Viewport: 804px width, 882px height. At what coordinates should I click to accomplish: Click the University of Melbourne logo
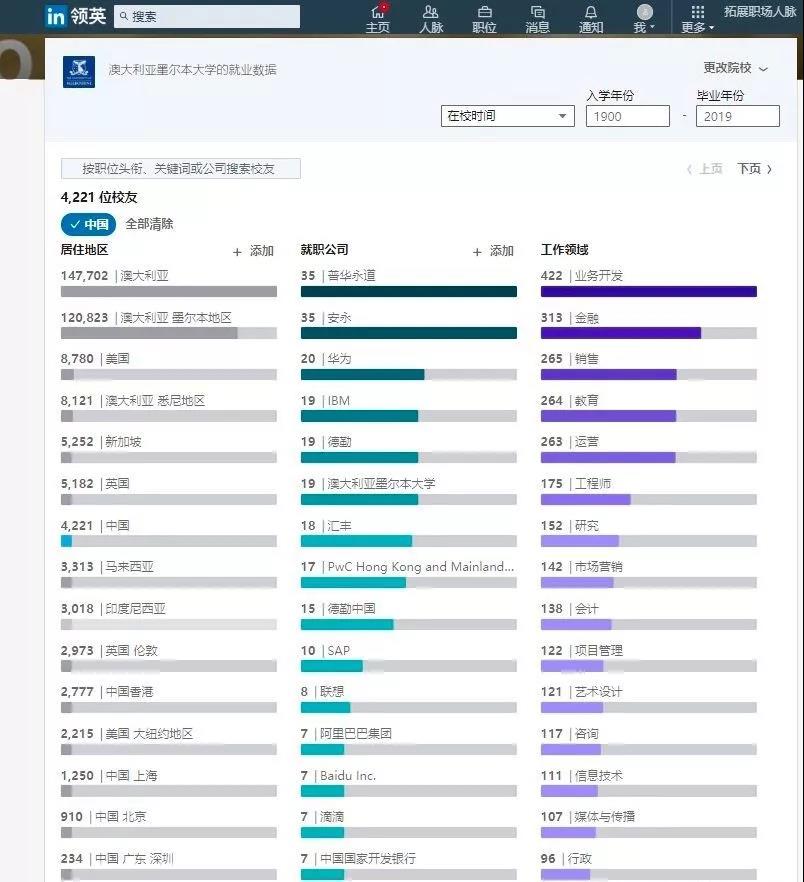pyautogui.click(x=78, y=71)
